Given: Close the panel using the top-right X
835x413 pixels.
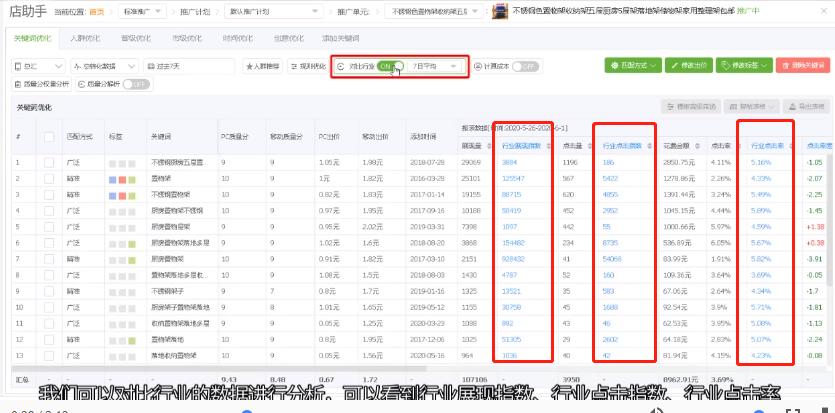Looking at the screenshot, I should (823, 10).
